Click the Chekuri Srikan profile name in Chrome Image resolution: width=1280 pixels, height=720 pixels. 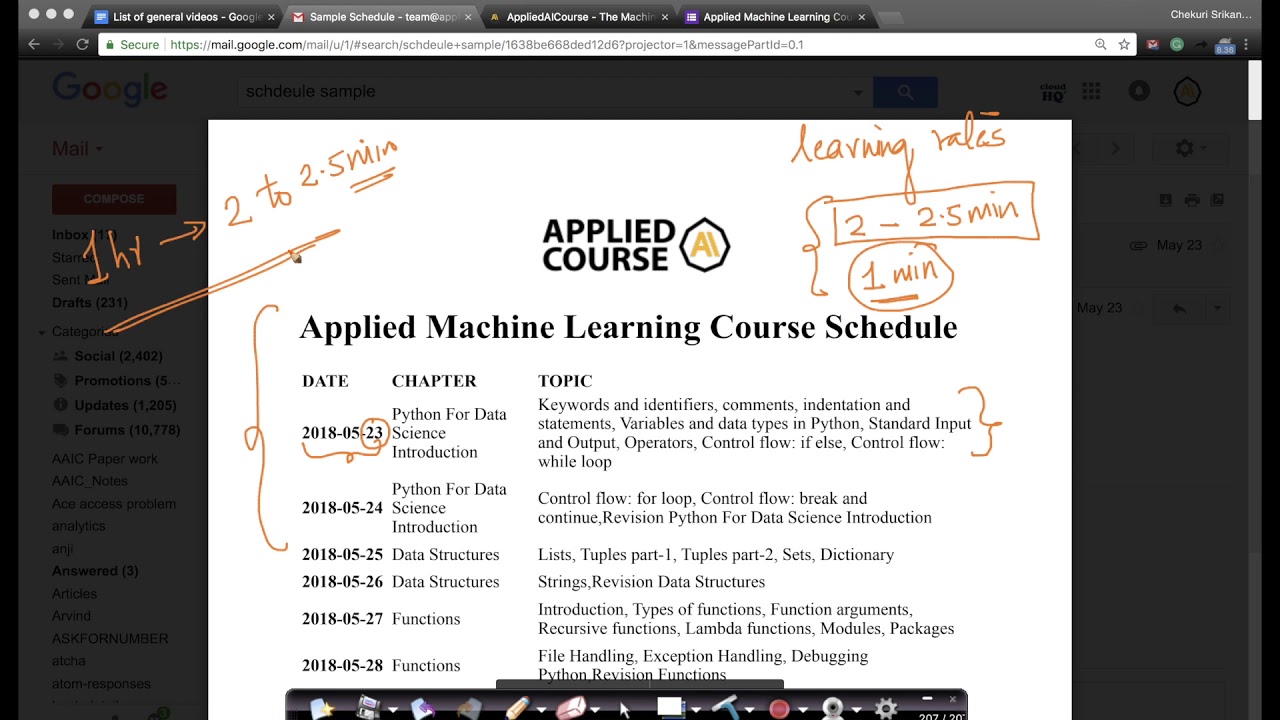point(1211,15)
